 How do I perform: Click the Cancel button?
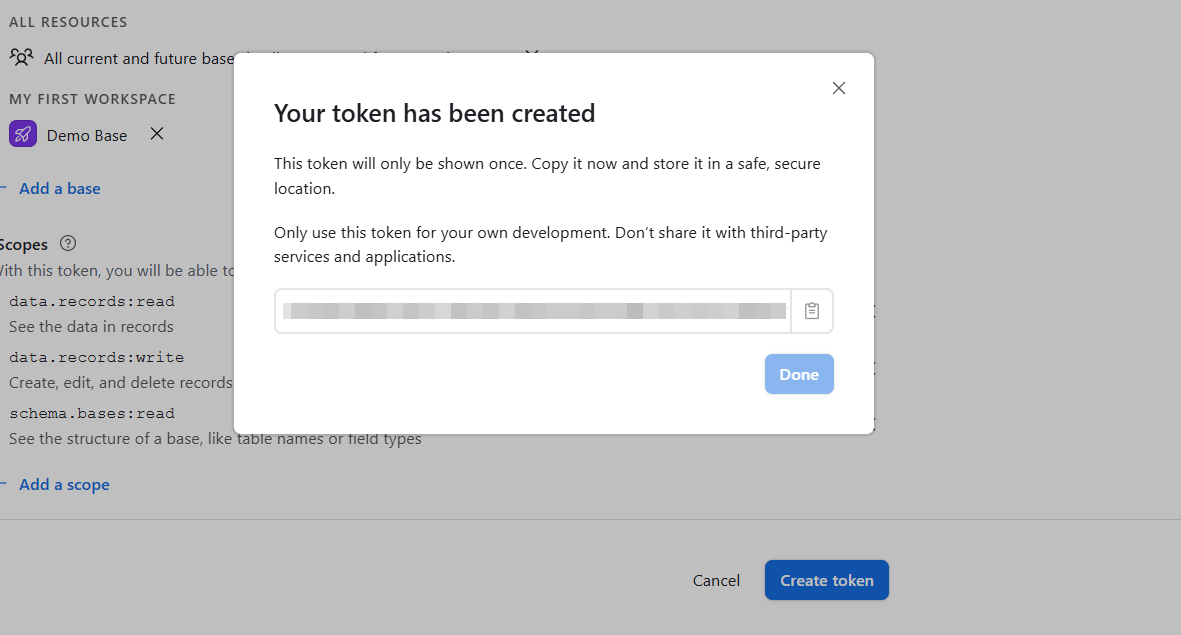(x=716, y=581)
